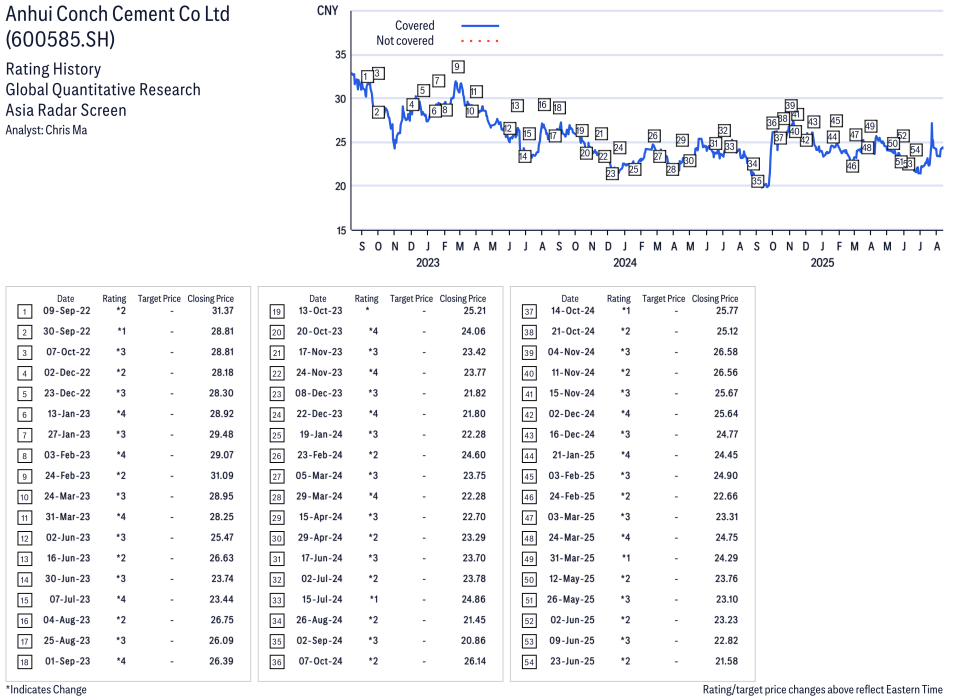Click the blue Covered legend line

(x=480, y=26)
